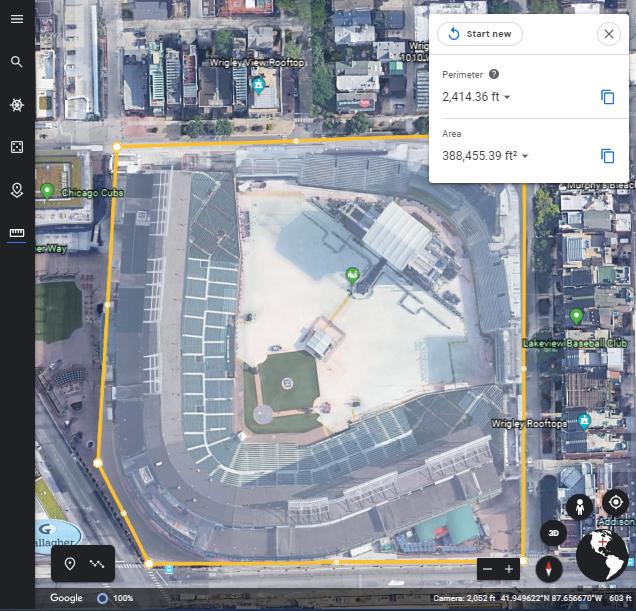Click the stadium center green place marker
Screen dimensions: 636x611
[x=352, y=275]
